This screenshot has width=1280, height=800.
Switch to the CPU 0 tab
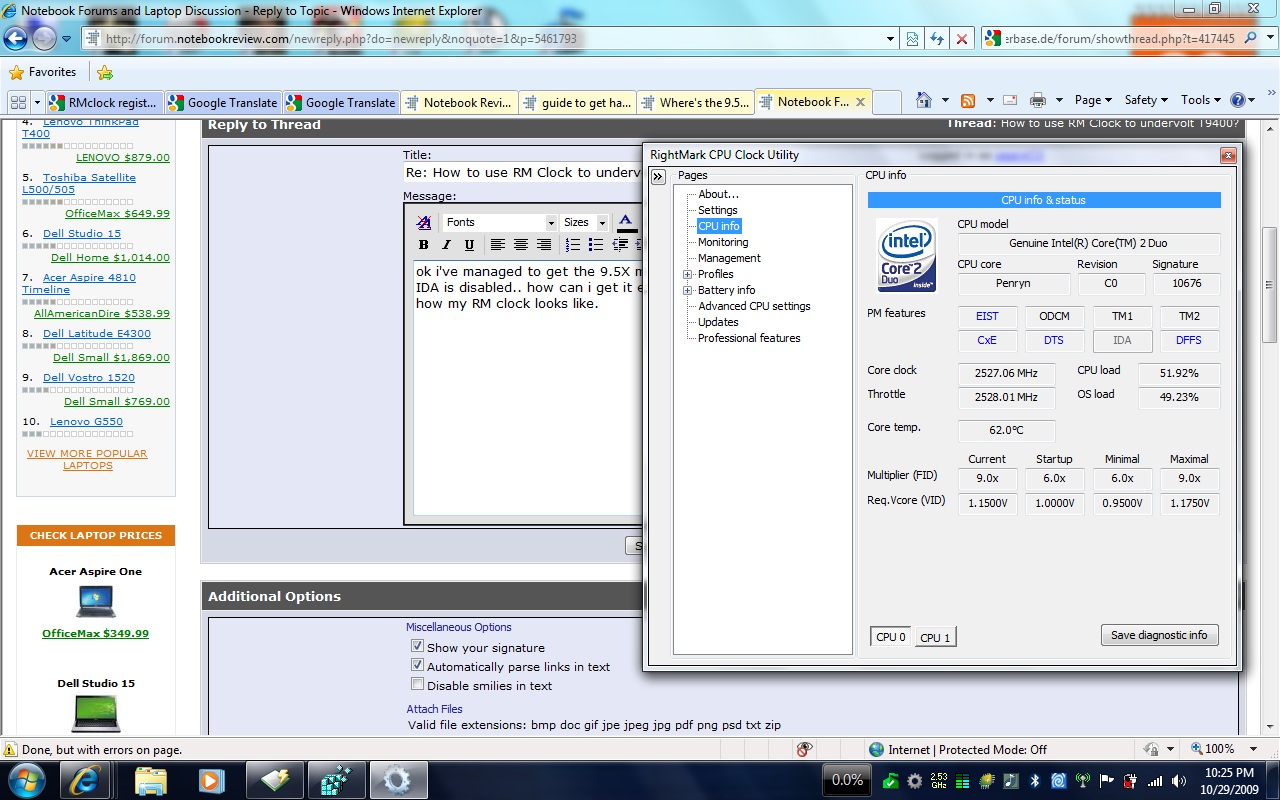pos(891,636)
